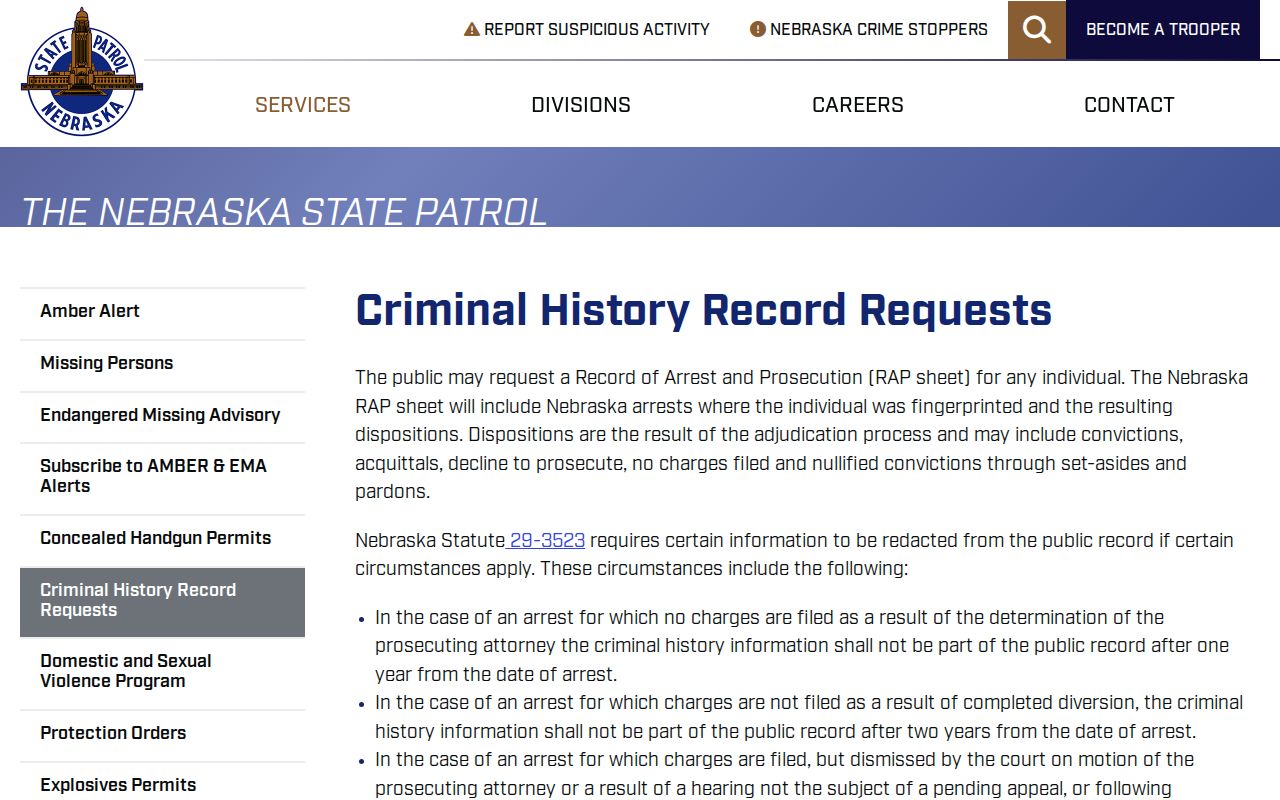Screen dimensions: 1280x800
Task: Open Domestic and Sexual Violence Program
Action: click(162, 672)
